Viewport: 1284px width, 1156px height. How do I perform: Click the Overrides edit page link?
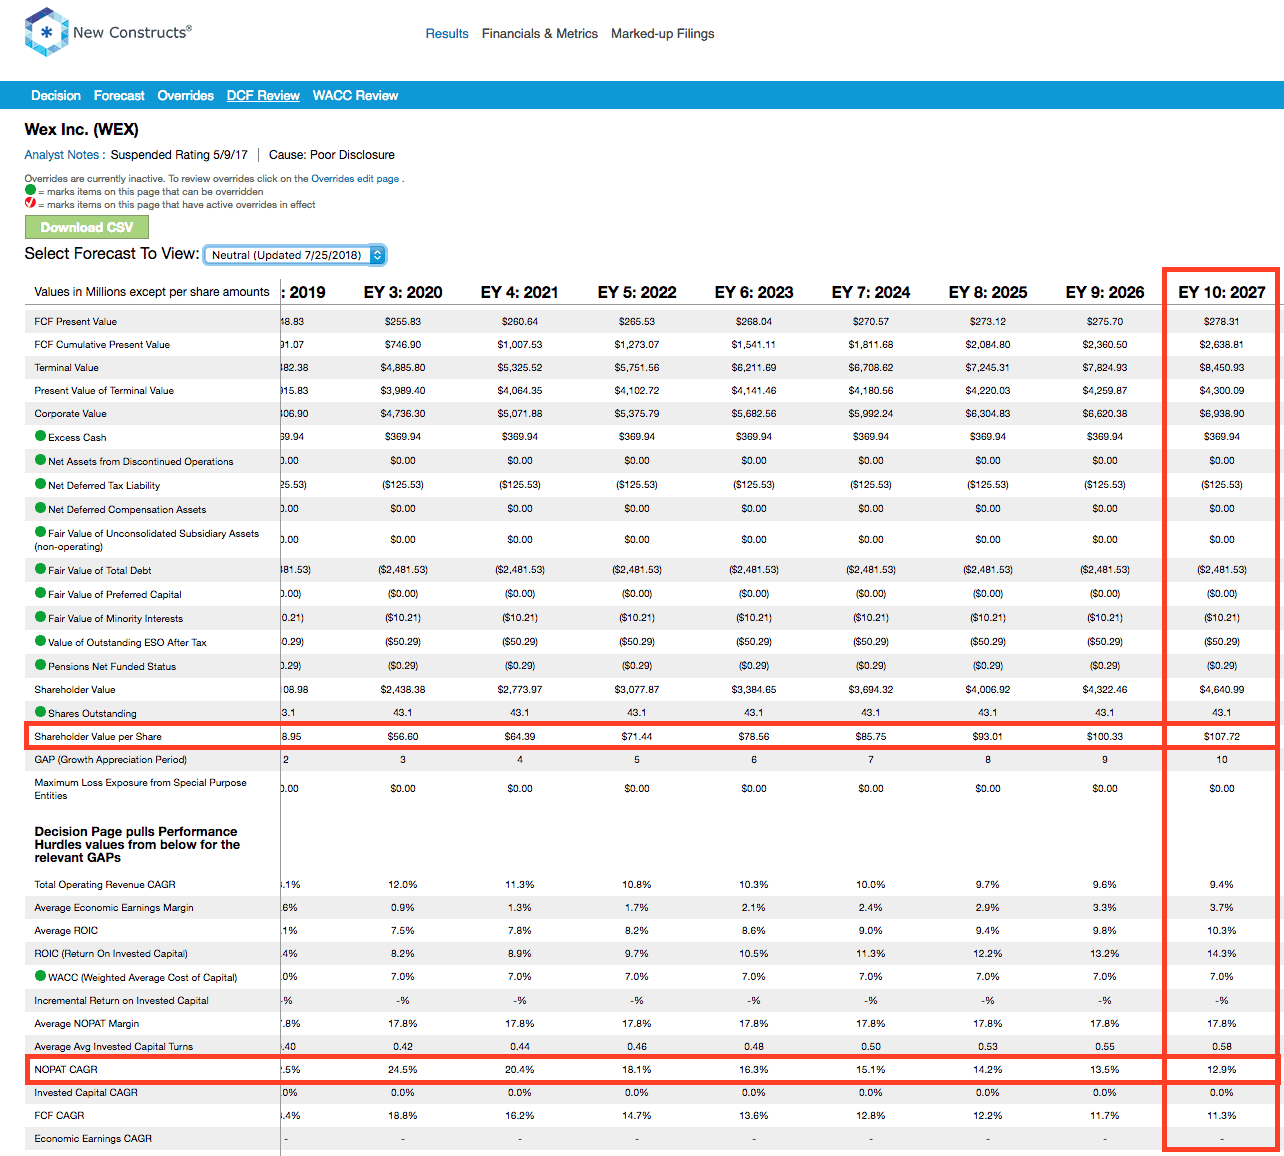coord(355,179)
